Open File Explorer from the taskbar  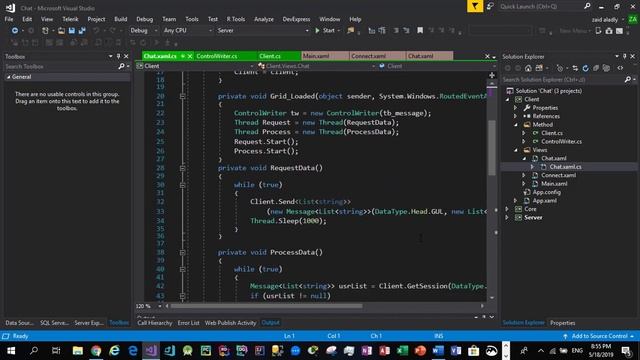(x=78, y=351)
